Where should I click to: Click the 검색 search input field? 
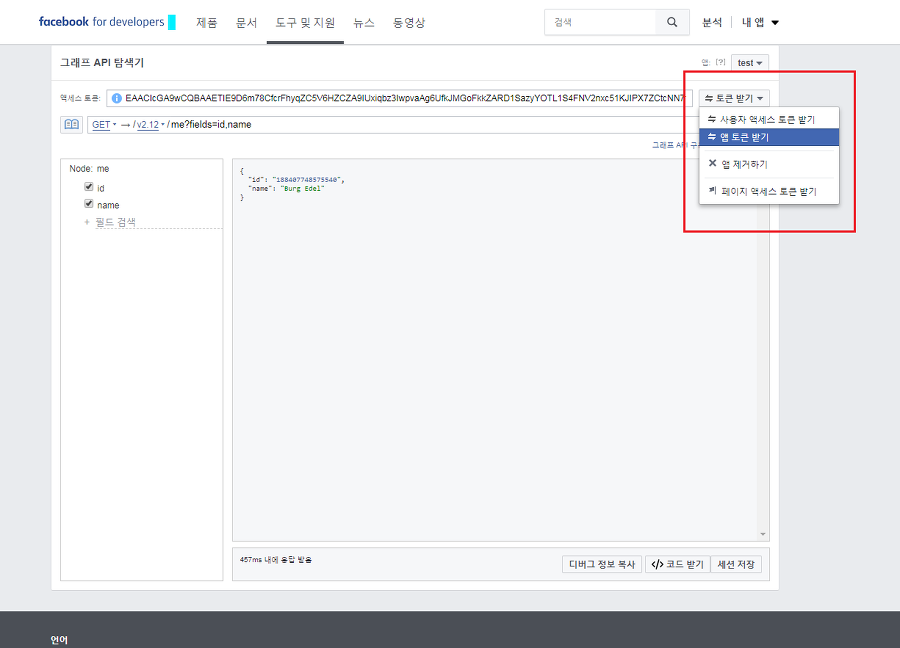[x=600, y=22]
